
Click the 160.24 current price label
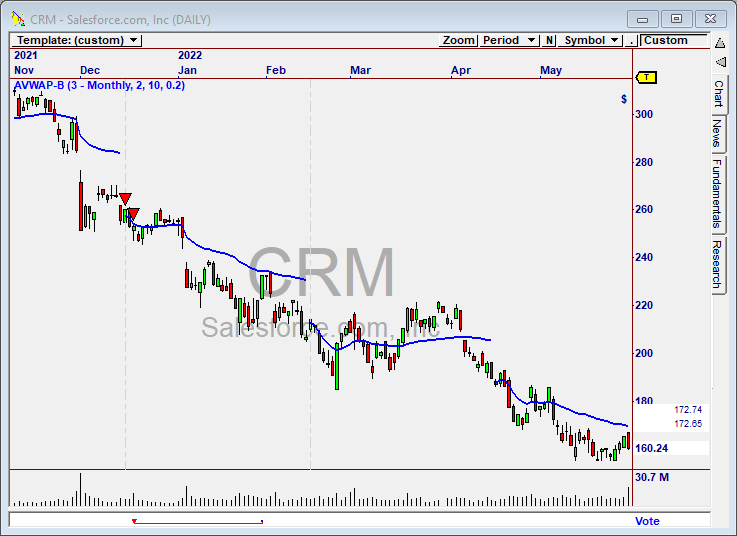tap(651, 448)
